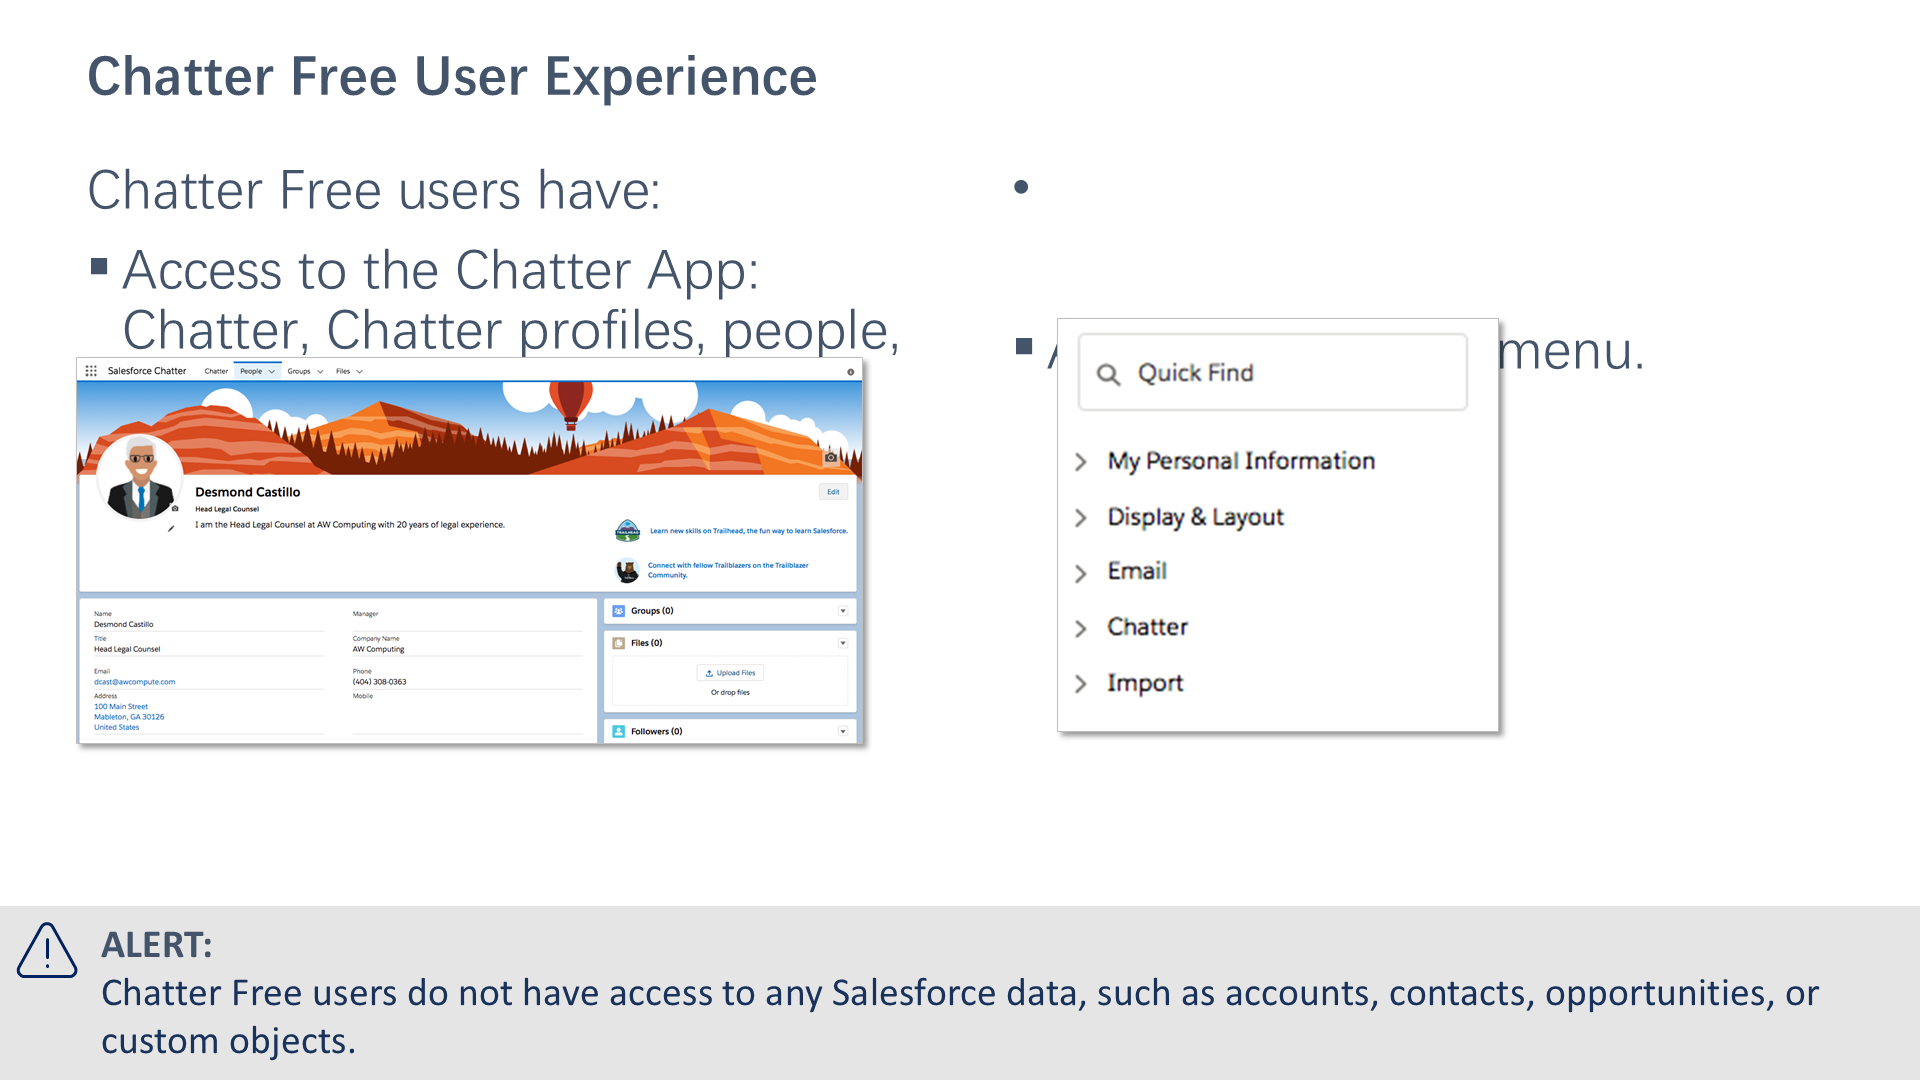Open the Chatter tab
The image size is (1920, 1080).
[216, 371]
